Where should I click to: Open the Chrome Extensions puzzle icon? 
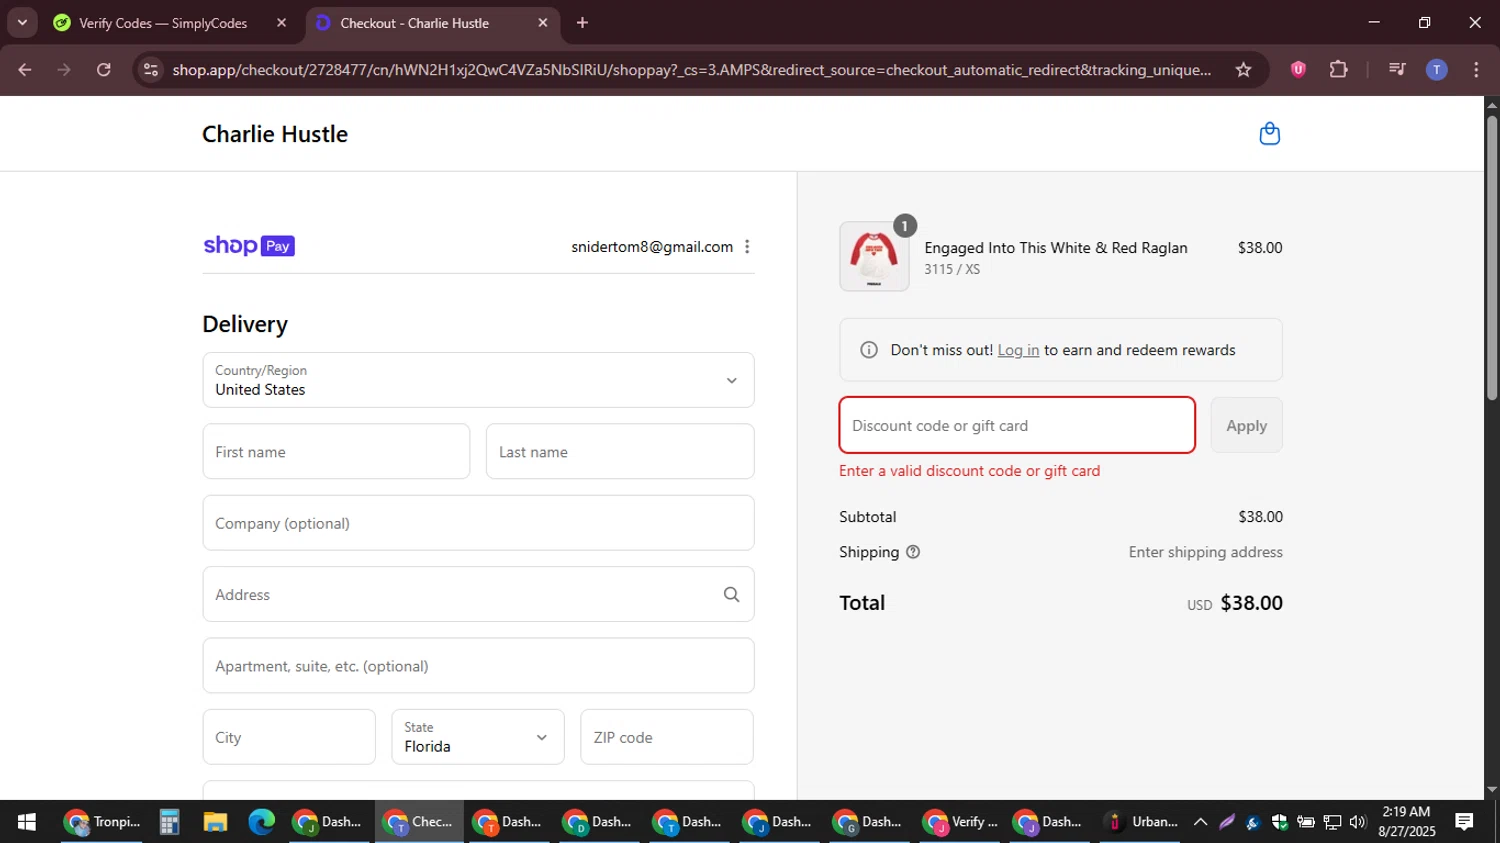tap(1338, 70)
